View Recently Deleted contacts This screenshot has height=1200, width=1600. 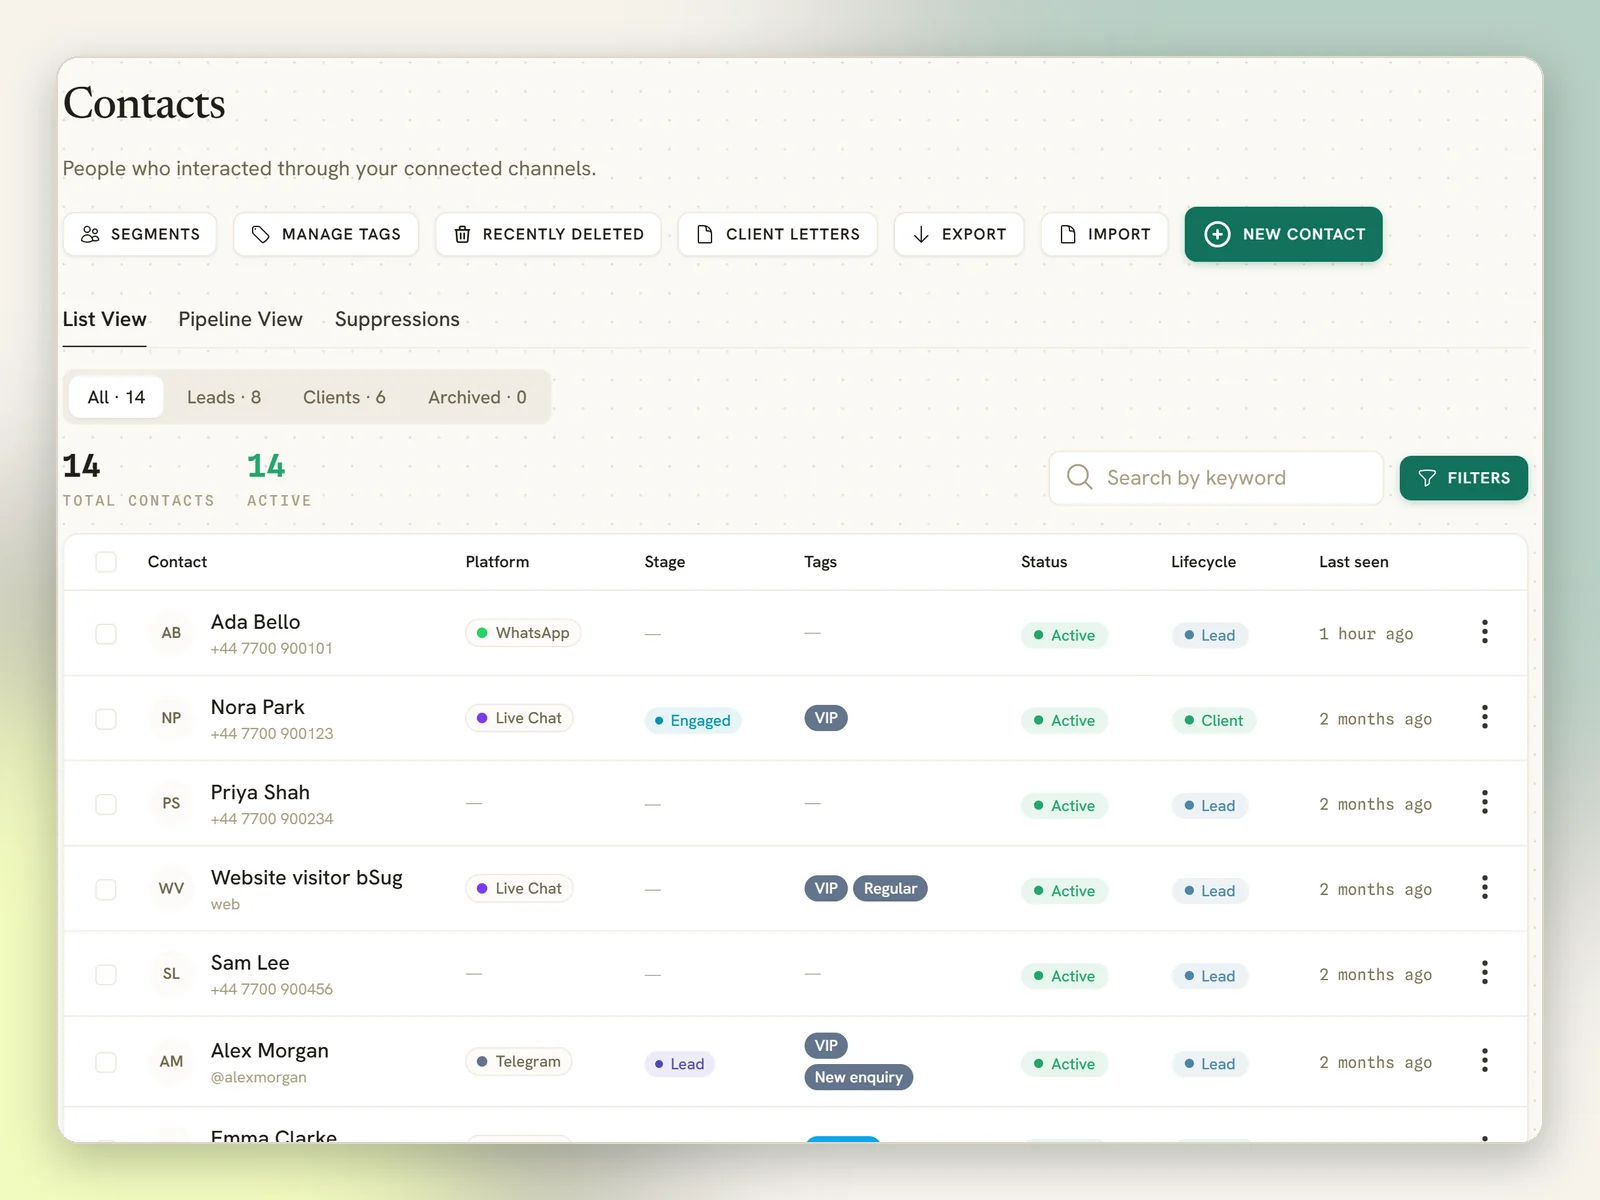tap(548, 234)
